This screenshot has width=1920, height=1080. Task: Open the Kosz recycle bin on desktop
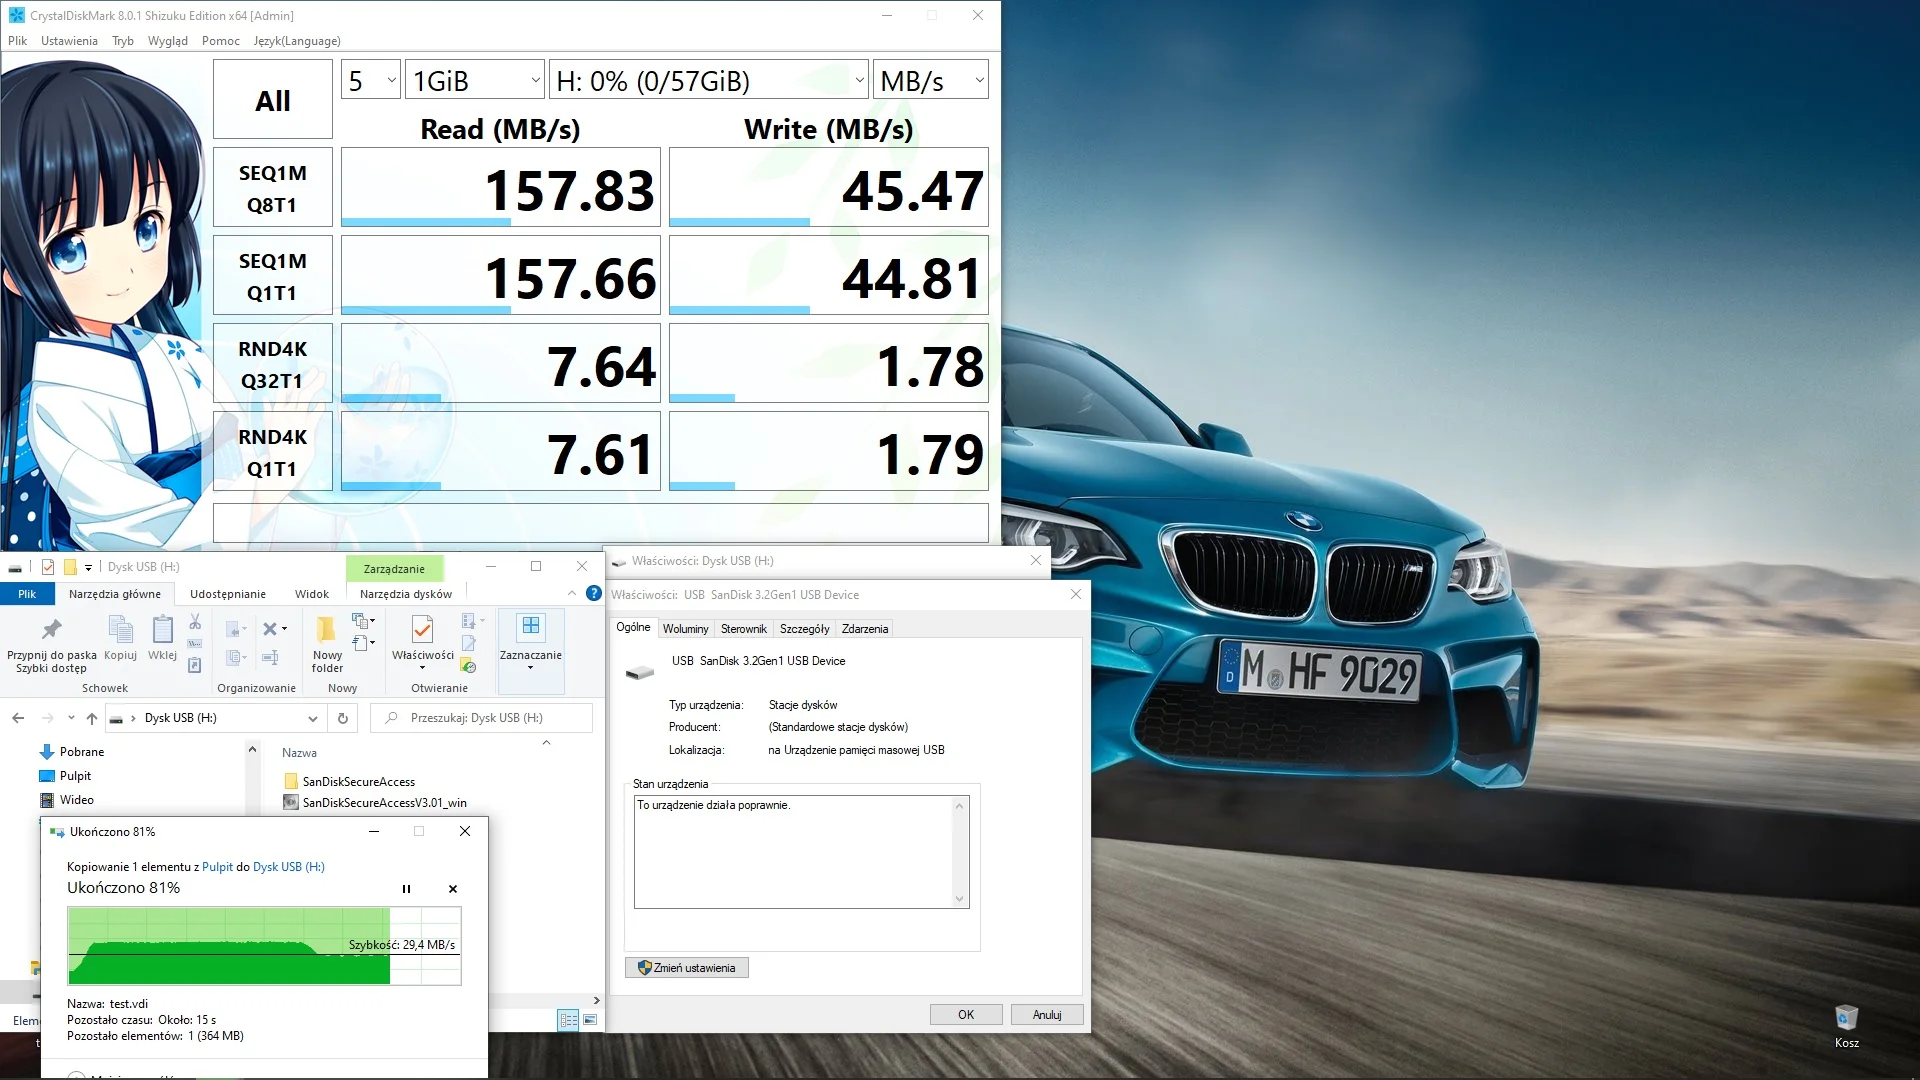coord(1846,1020)
